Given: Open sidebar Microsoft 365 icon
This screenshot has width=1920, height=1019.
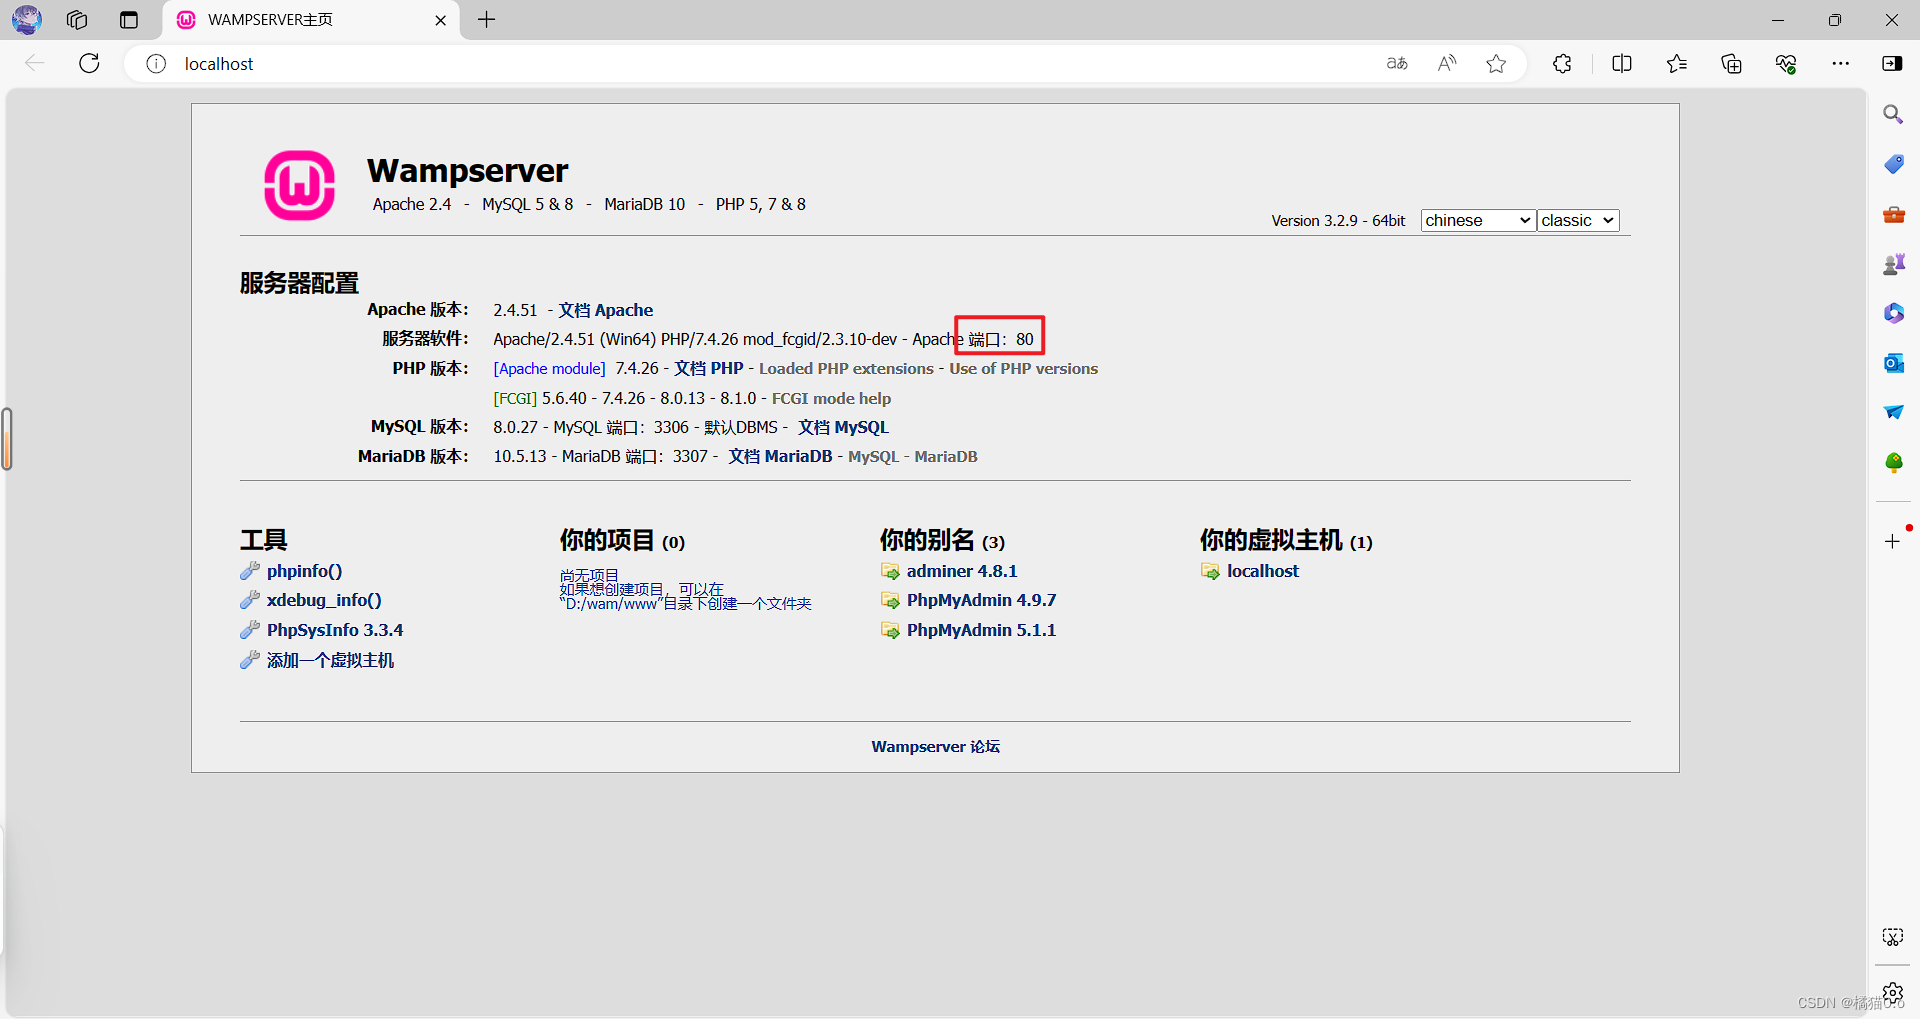Looking at the screenshot, I should [x=1894, y=313].
